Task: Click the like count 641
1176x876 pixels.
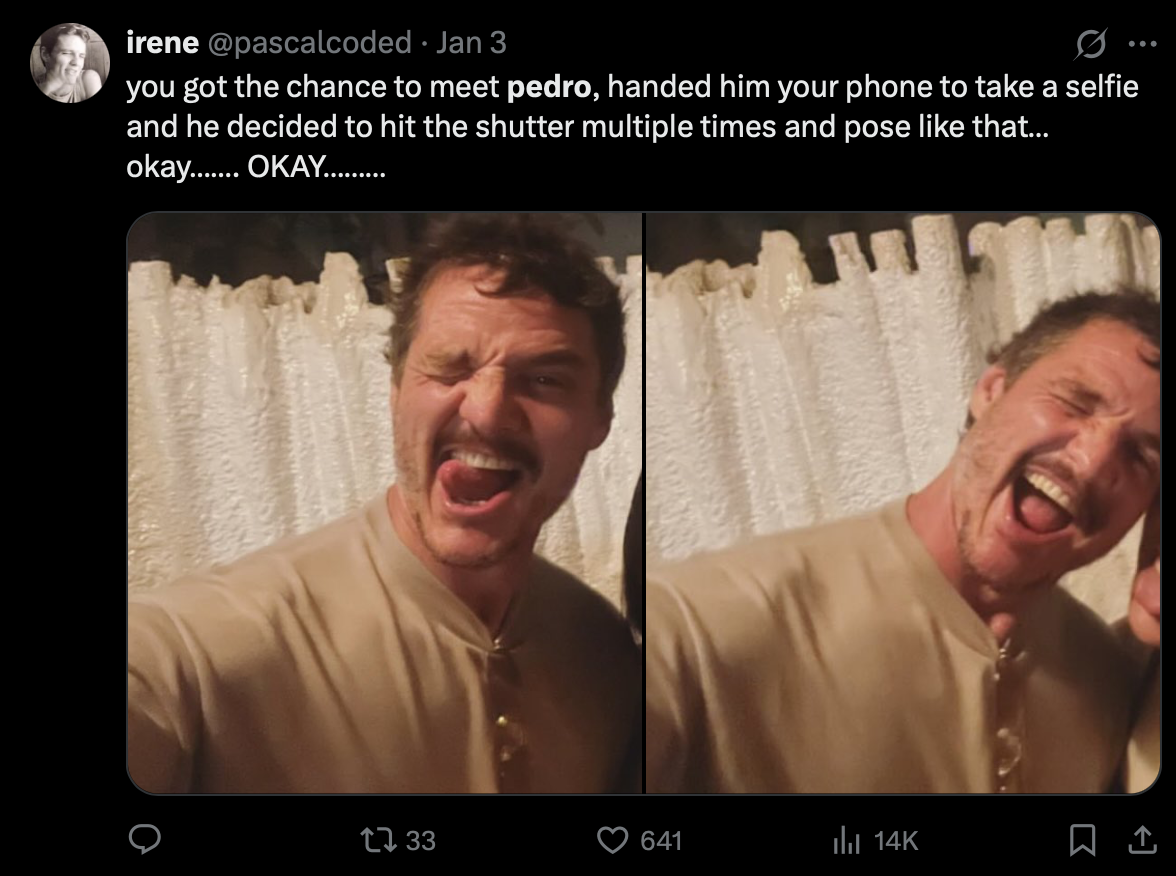Action: 660,841
